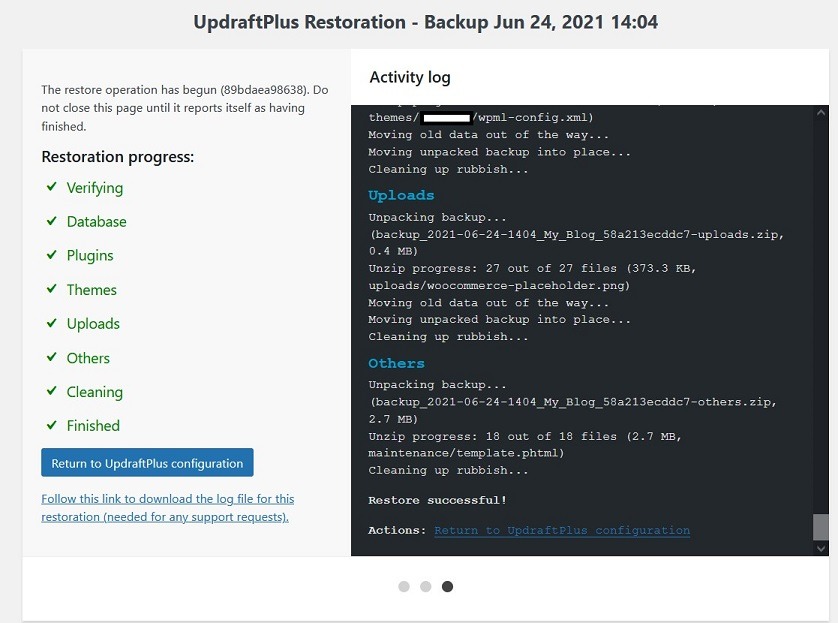Click the checkmark icon next to Database
The height and width of the screenshot is (623, 838).
(x=52, y=221)
